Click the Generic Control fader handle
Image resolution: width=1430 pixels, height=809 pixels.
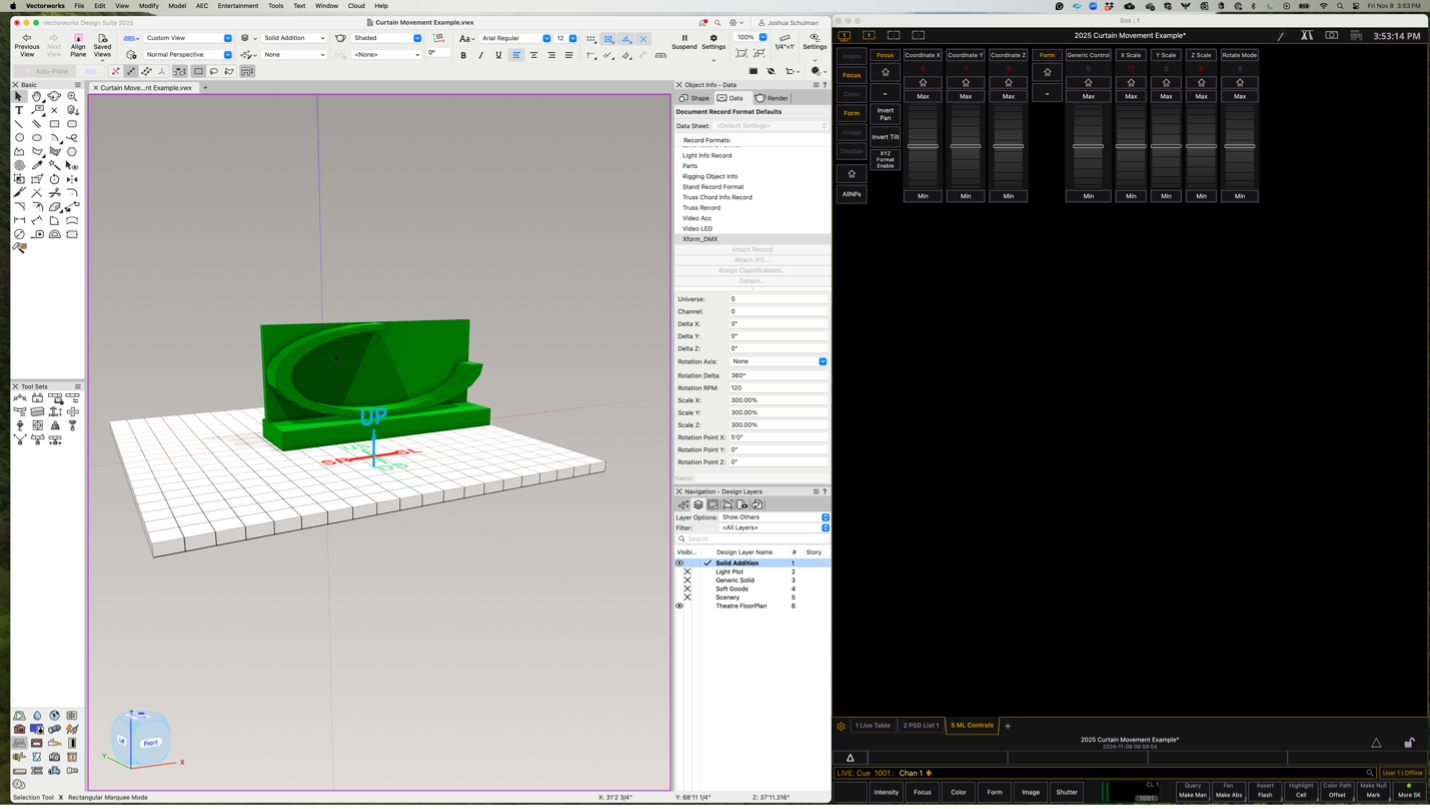(x=1088, y=146)
